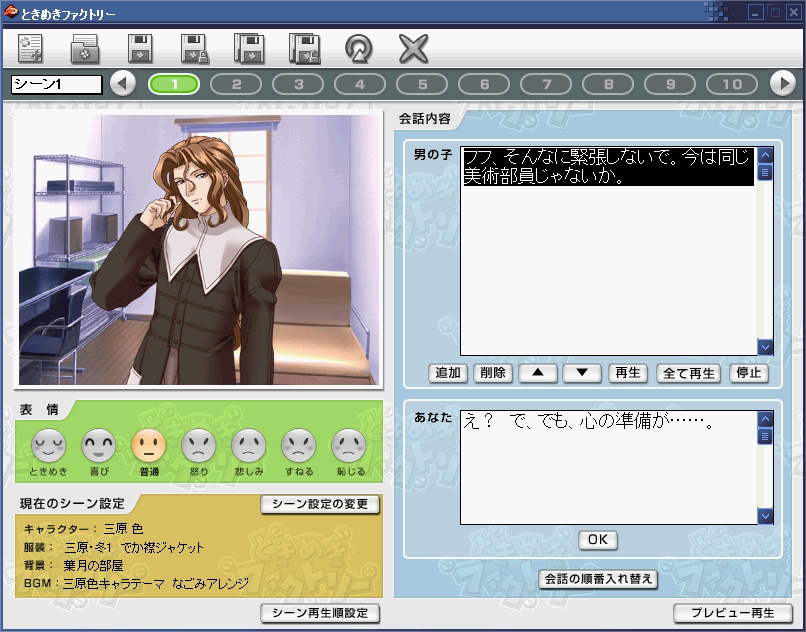Switch to scene tab 4
Viewport: 806px width, 632px height.
360,84
